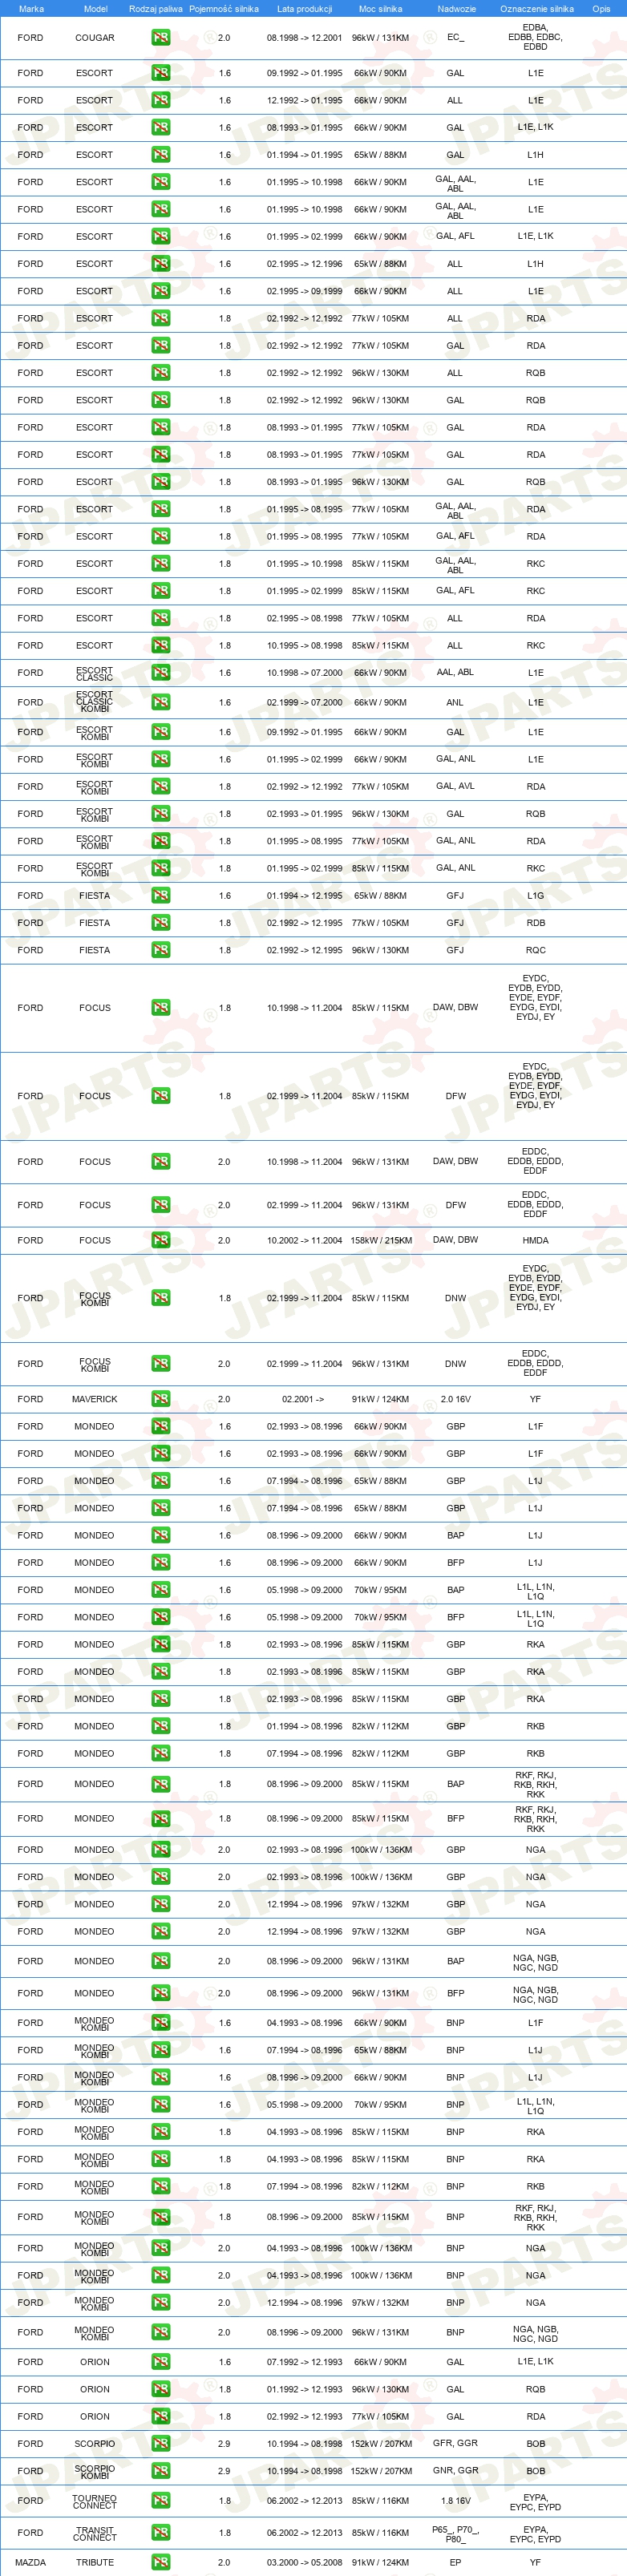Click the Rodzaj paliwa column header

pyautogui.click(x=156, y=9)
